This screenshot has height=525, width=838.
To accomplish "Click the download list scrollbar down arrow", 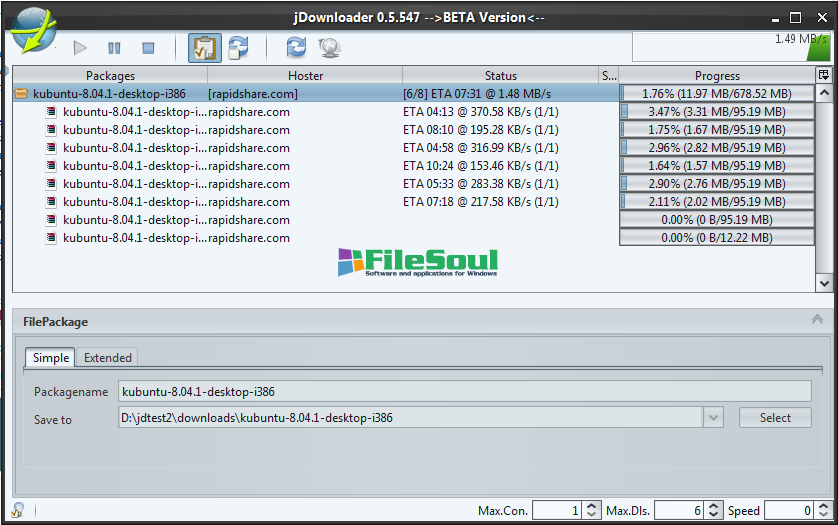I will (x=824, y=283).
